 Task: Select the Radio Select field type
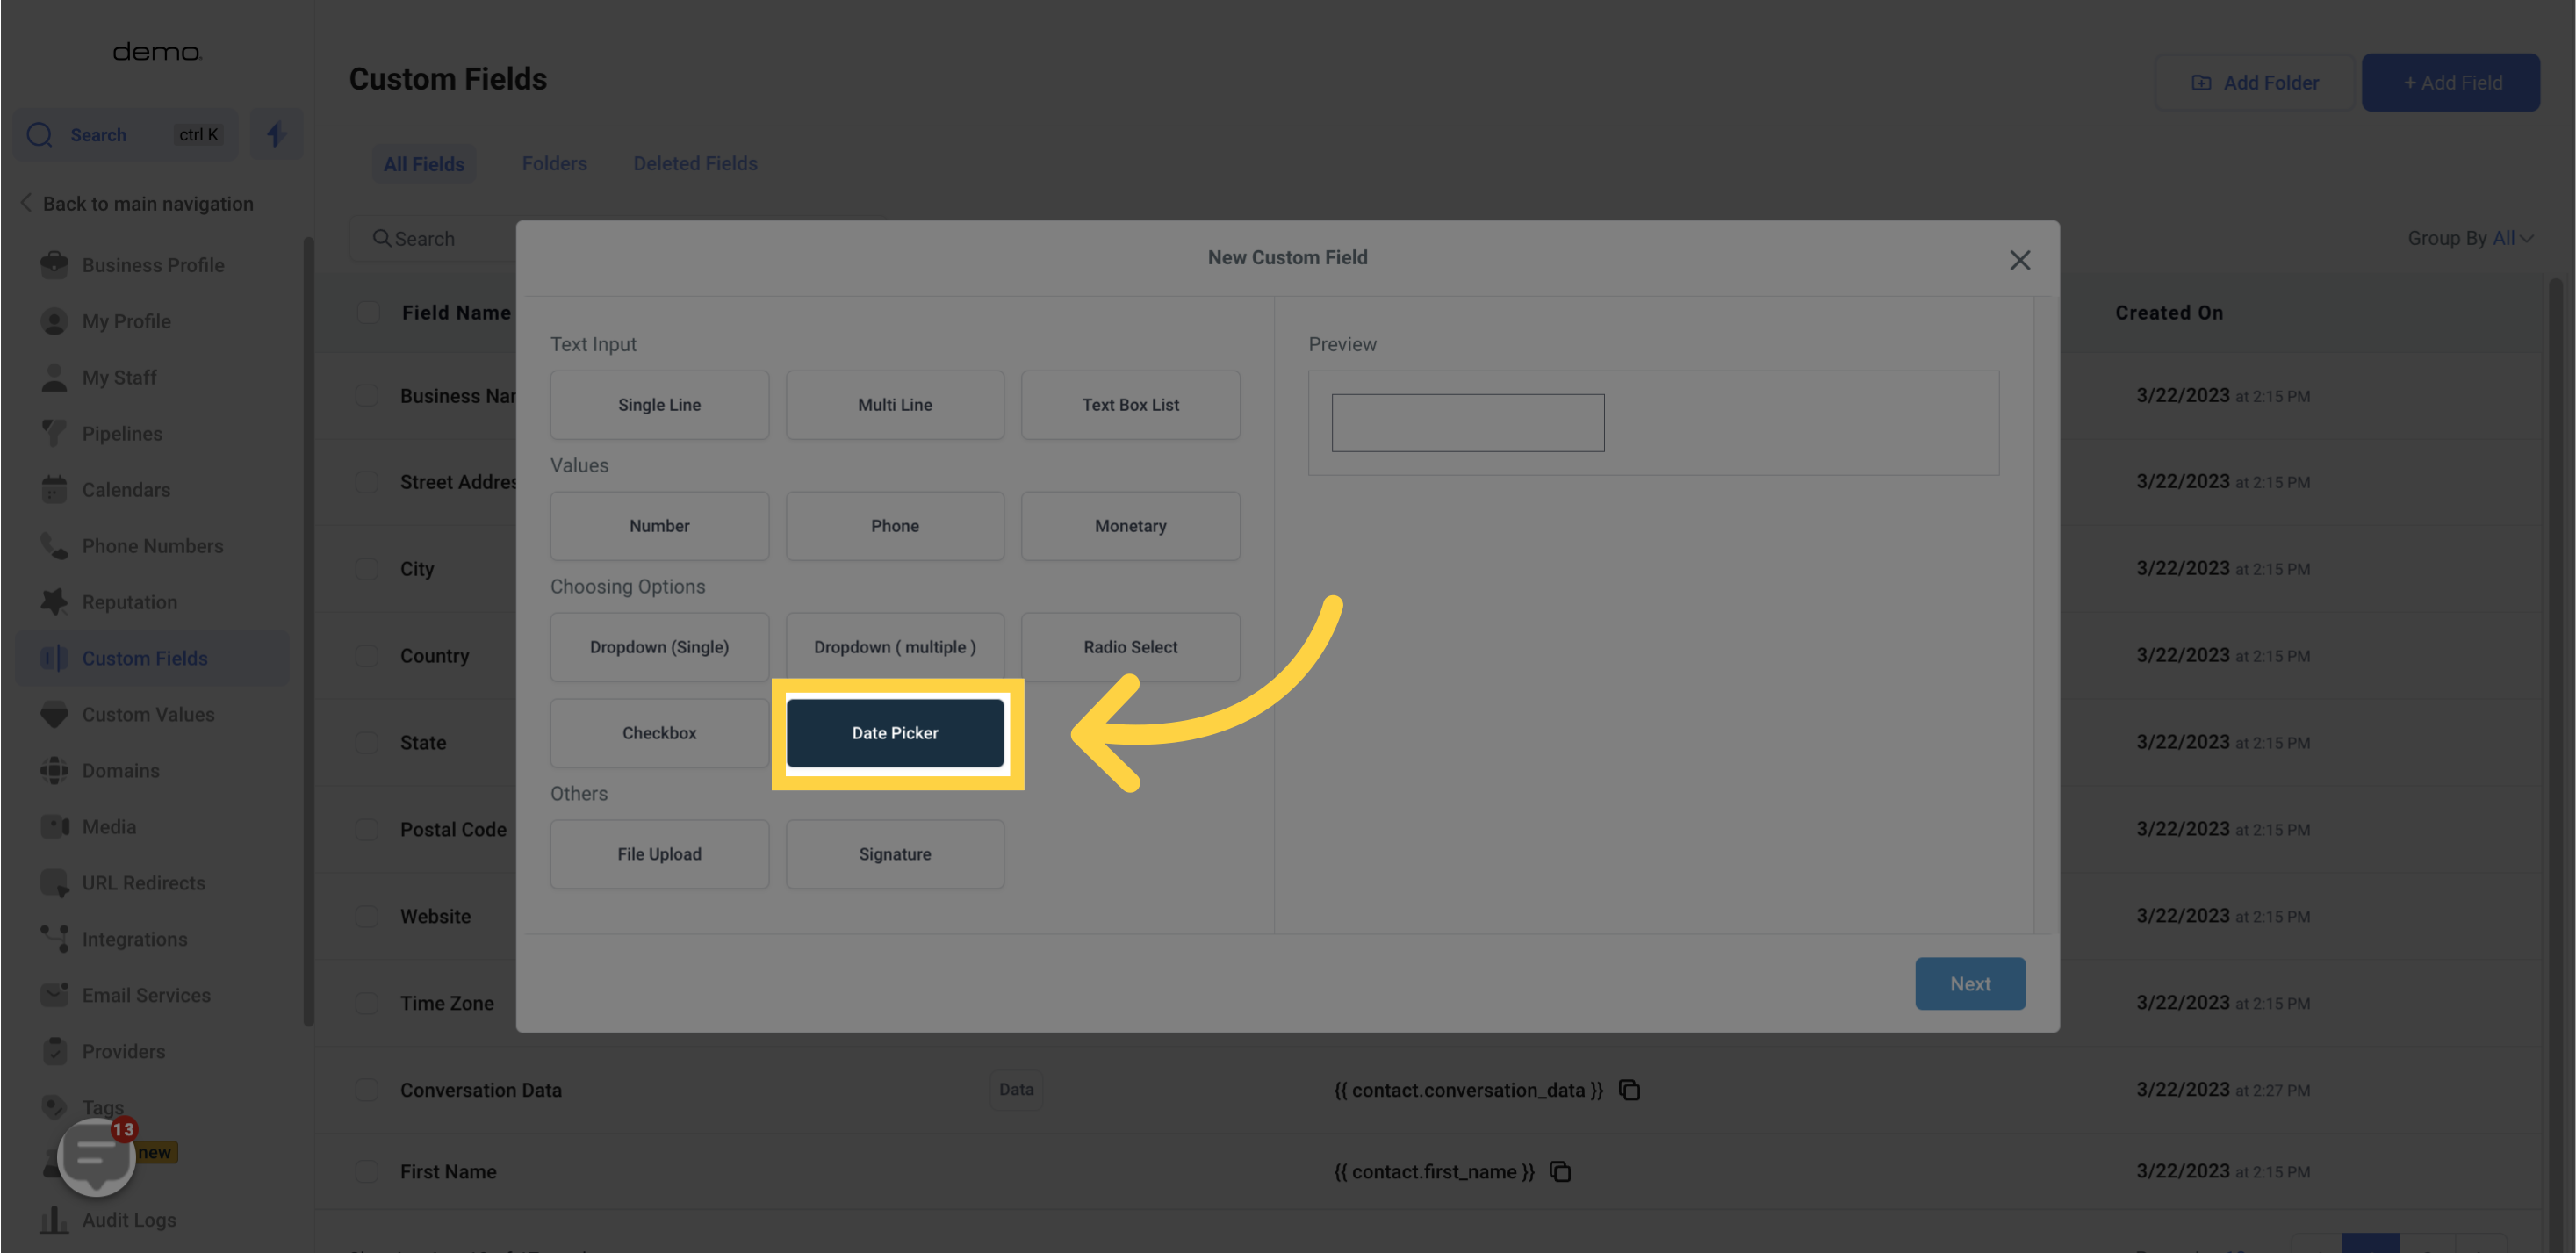[x=1130, y=647]
